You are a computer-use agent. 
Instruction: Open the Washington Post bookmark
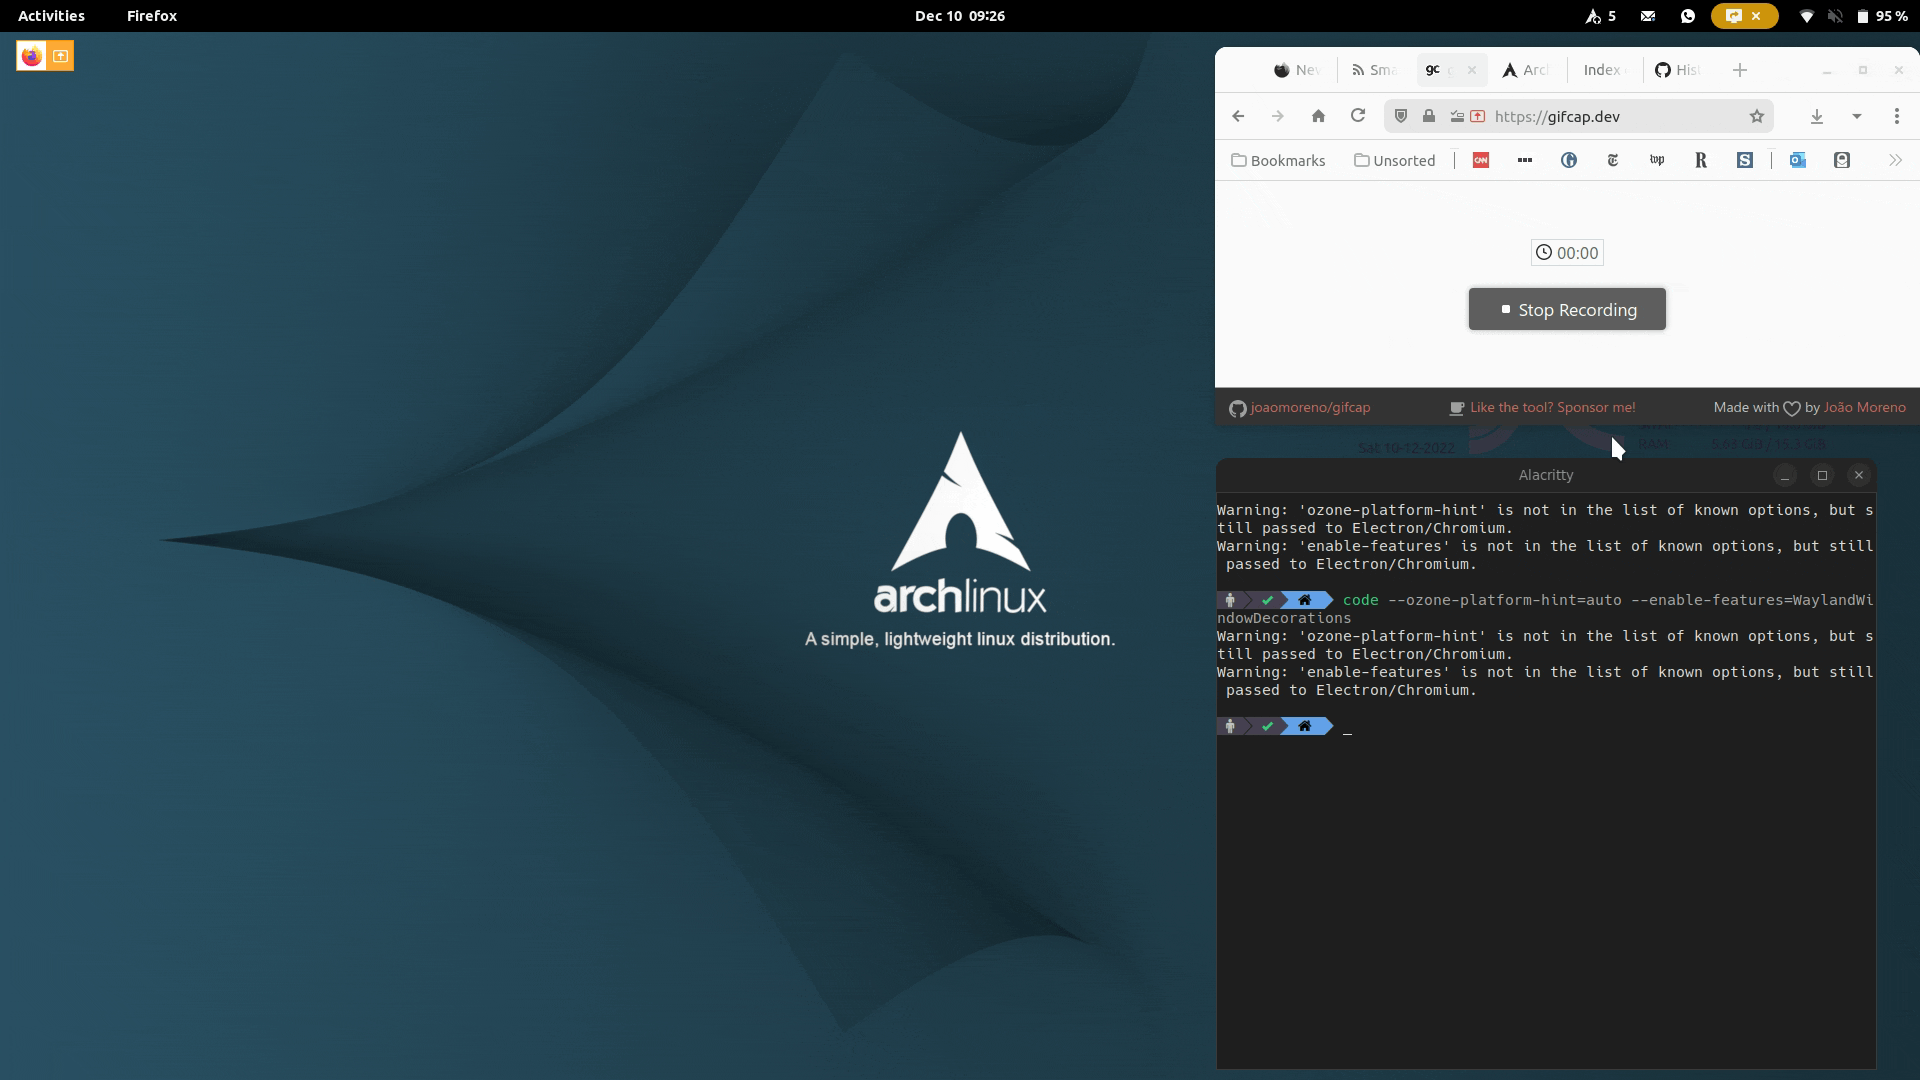(x=1656, y=160)
